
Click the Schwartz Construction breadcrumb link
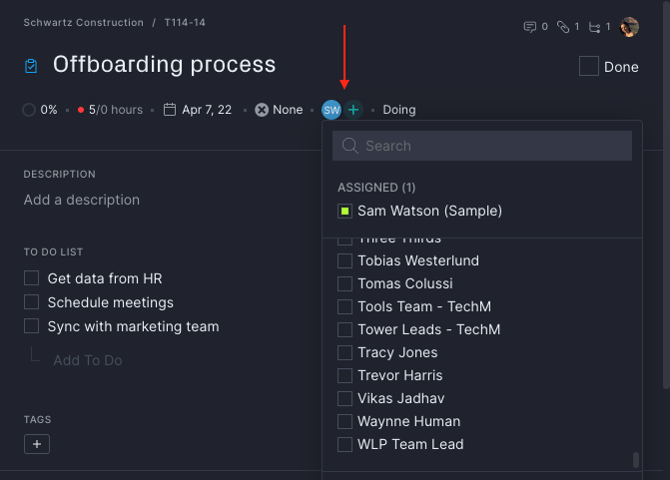(x=83, y=23)
